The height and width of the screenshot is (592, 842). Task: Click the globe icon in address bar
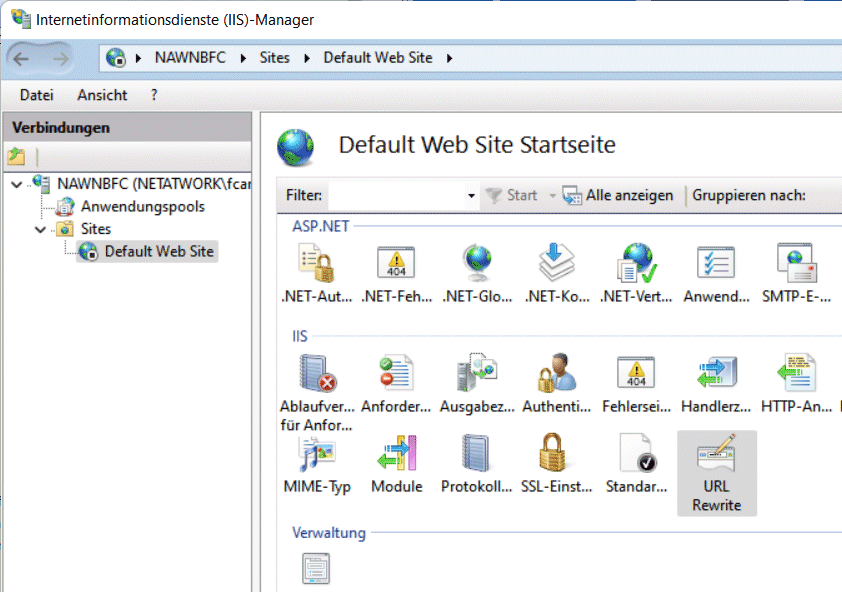click(115, 57)
